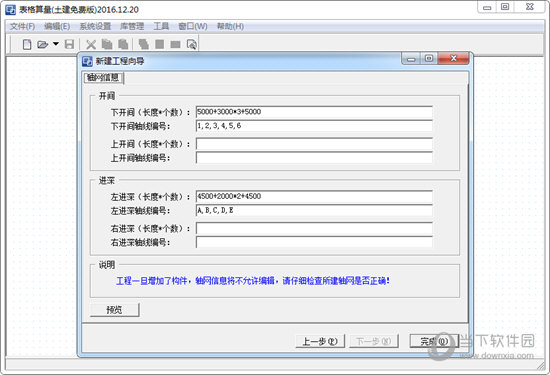Screen dimensions: 550x375
Task: Click the 右进深（长度*个数） empty field
Action: tap(314, 228)
